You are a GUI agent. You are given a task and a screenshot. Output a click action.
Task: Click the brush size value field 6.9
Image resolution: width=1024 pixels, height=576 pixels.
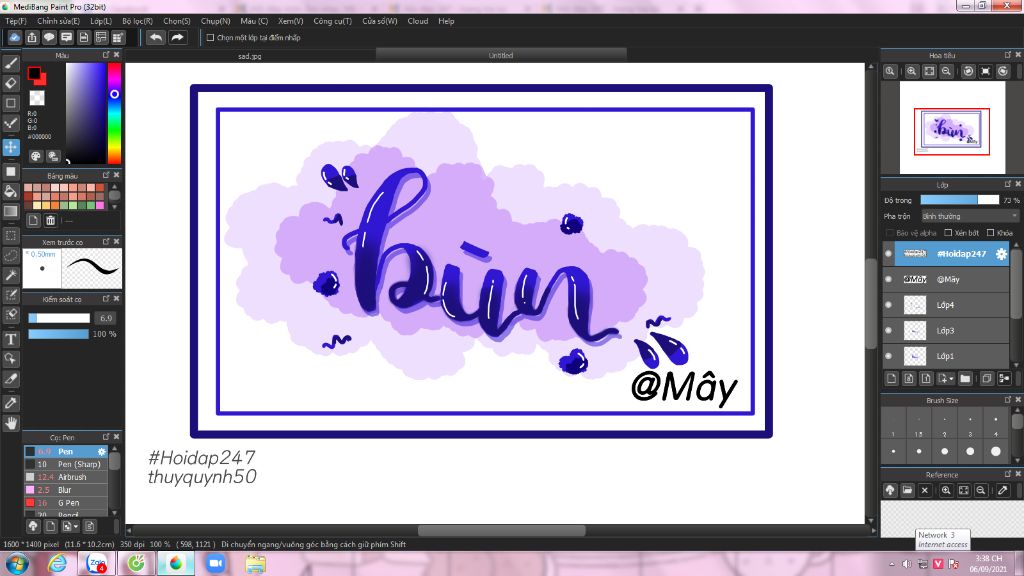[106, 318]
